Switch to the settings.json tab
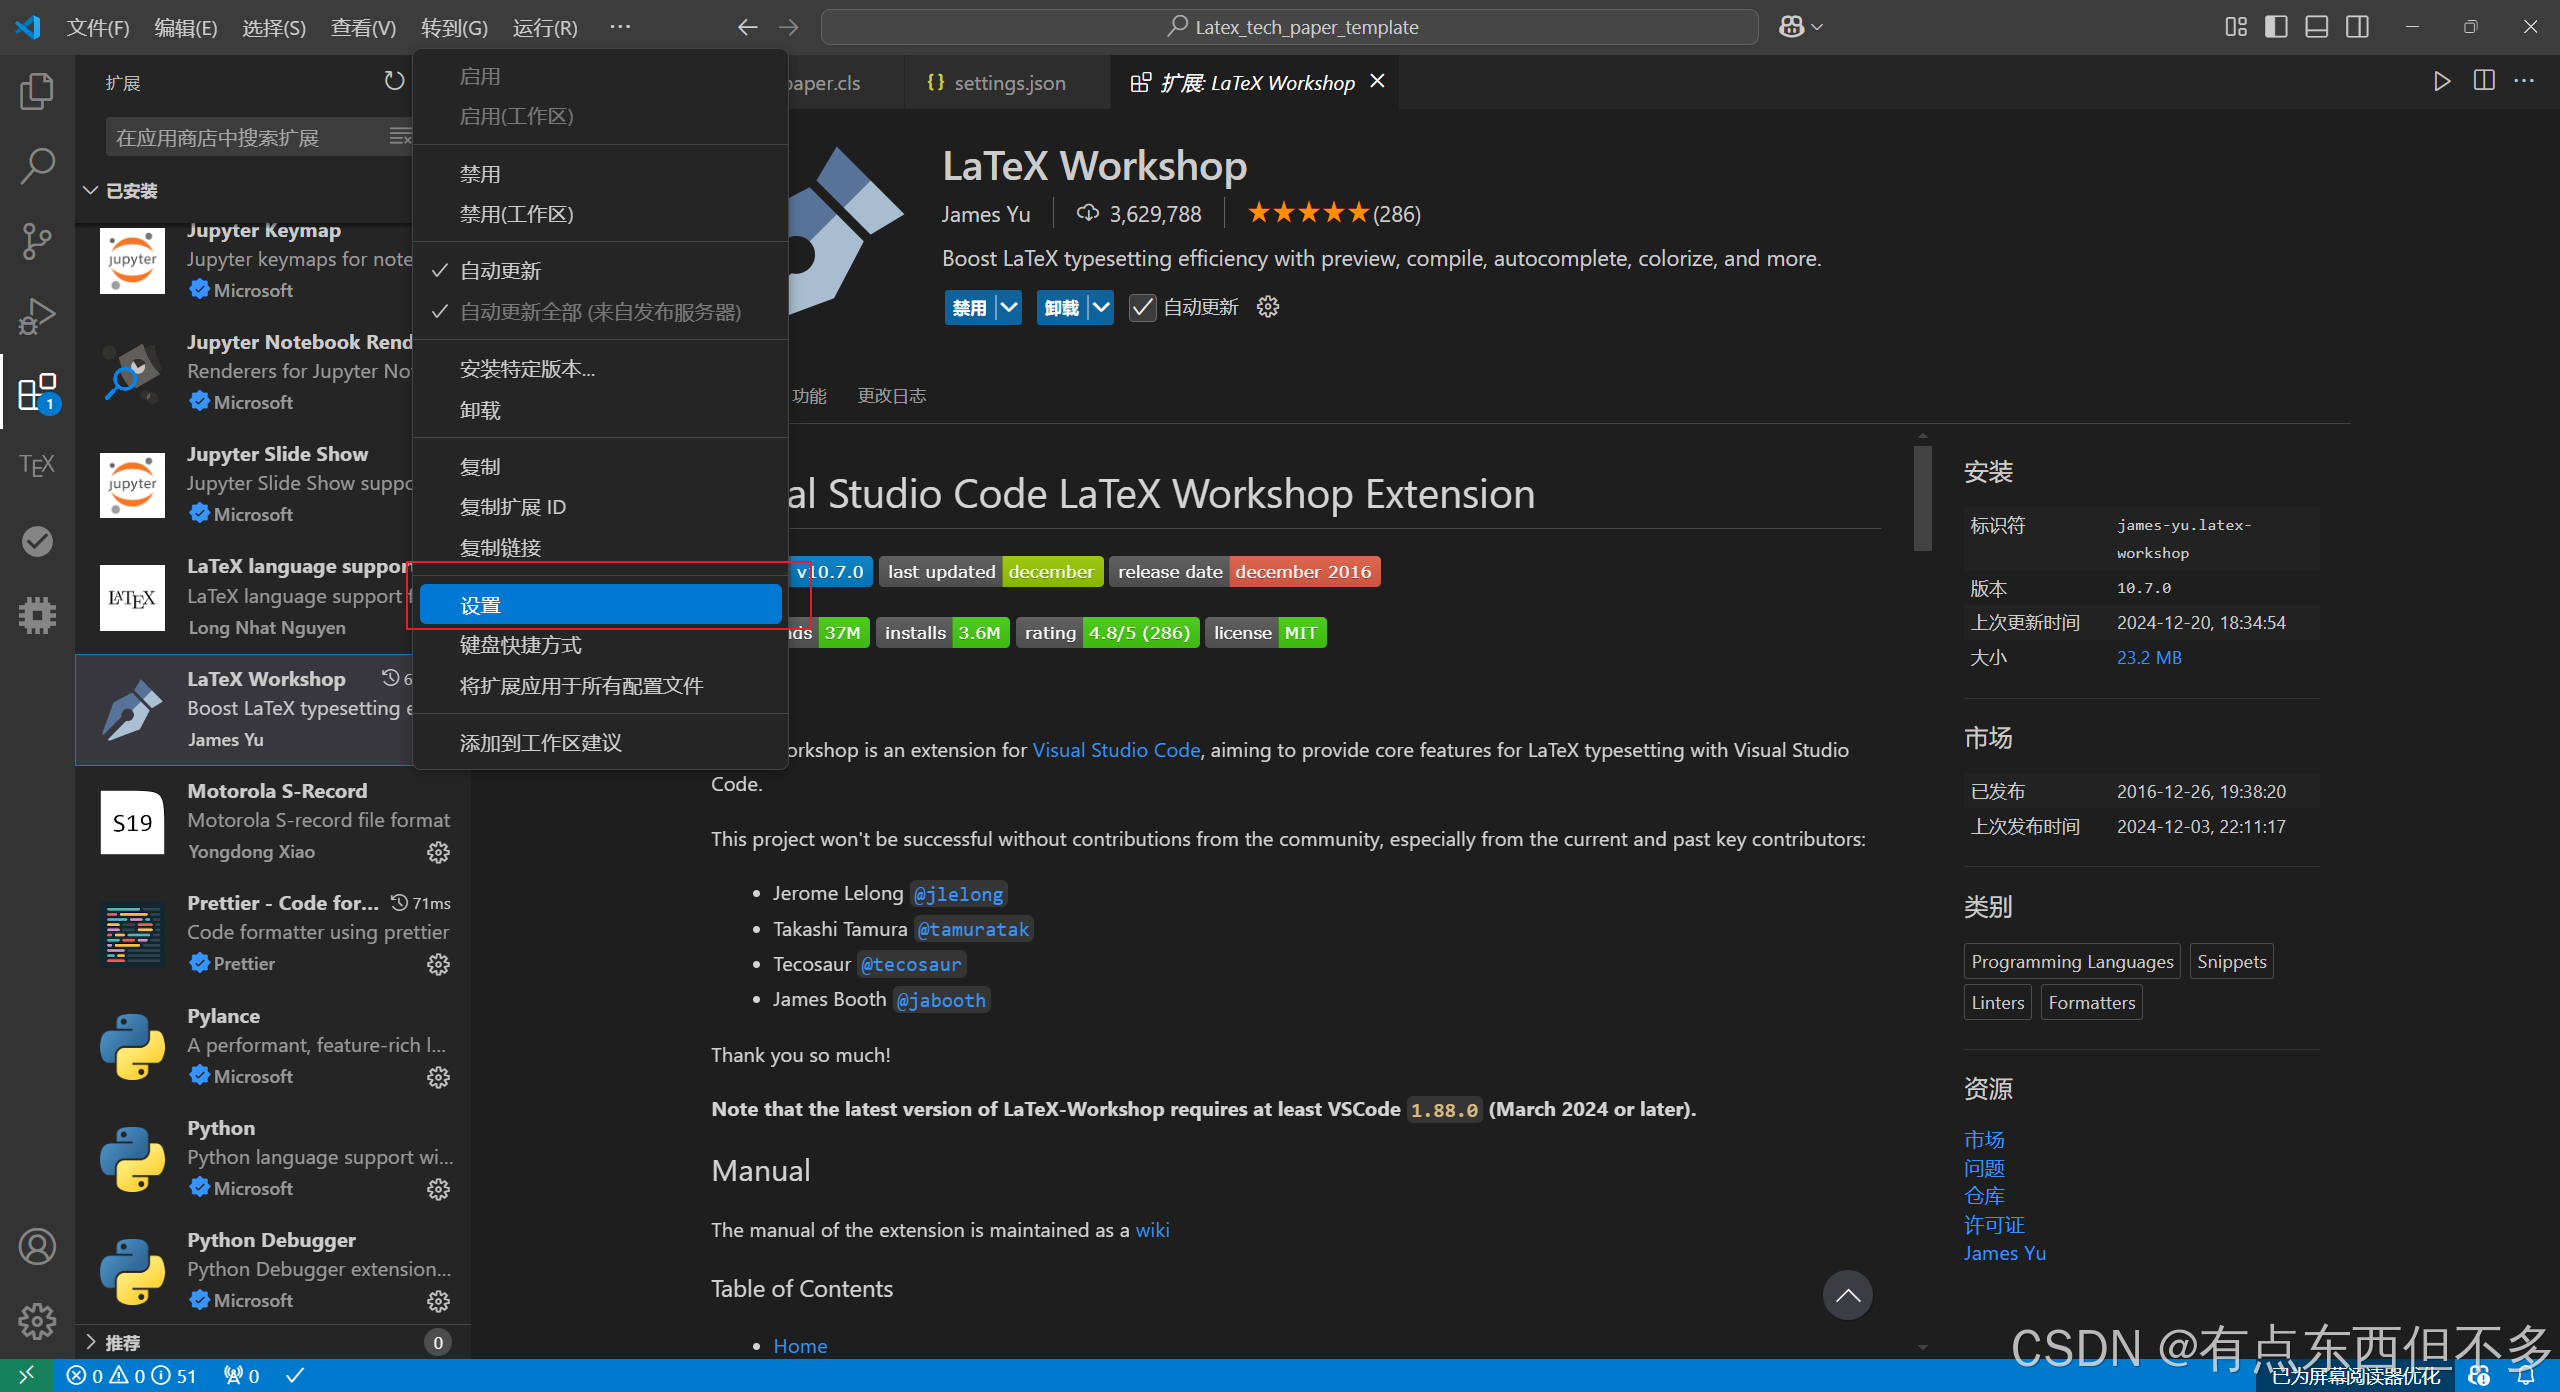The width and height of the screenshot is (2560, 1392). pyautogui.click(x=1008, y=83)
